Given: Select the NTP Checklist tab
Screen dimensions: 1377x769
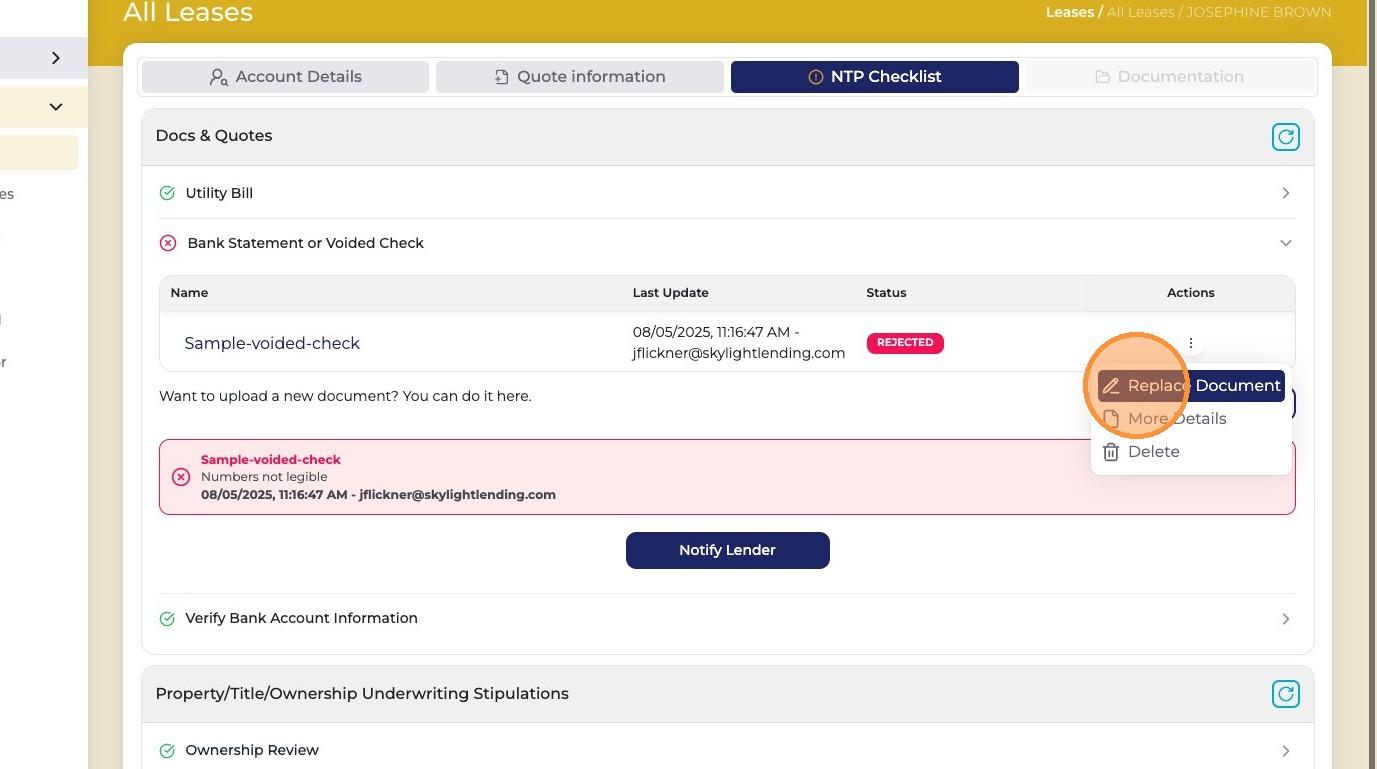Looking at the screenshot, I should click(x=875, y=77).
